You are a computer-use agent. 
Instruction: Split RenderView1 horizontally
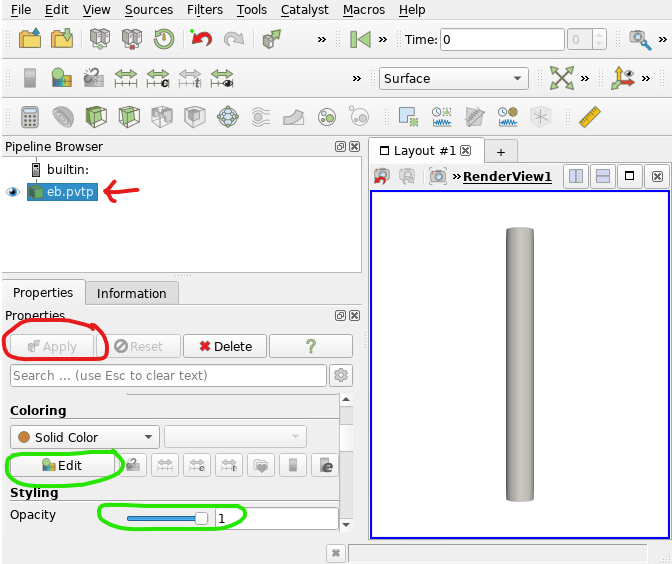pos(576,176)
